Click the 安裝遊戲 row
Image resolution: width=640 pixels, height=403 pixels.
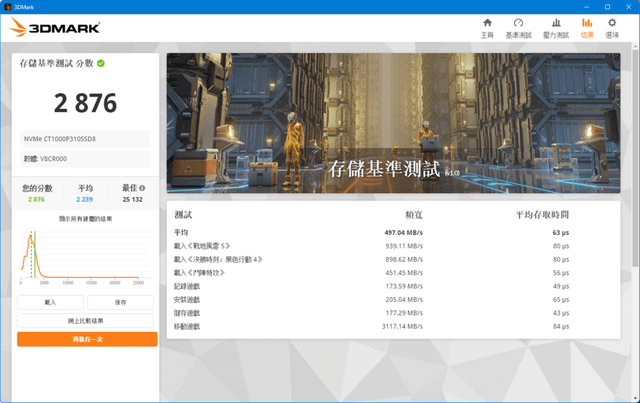371,300
